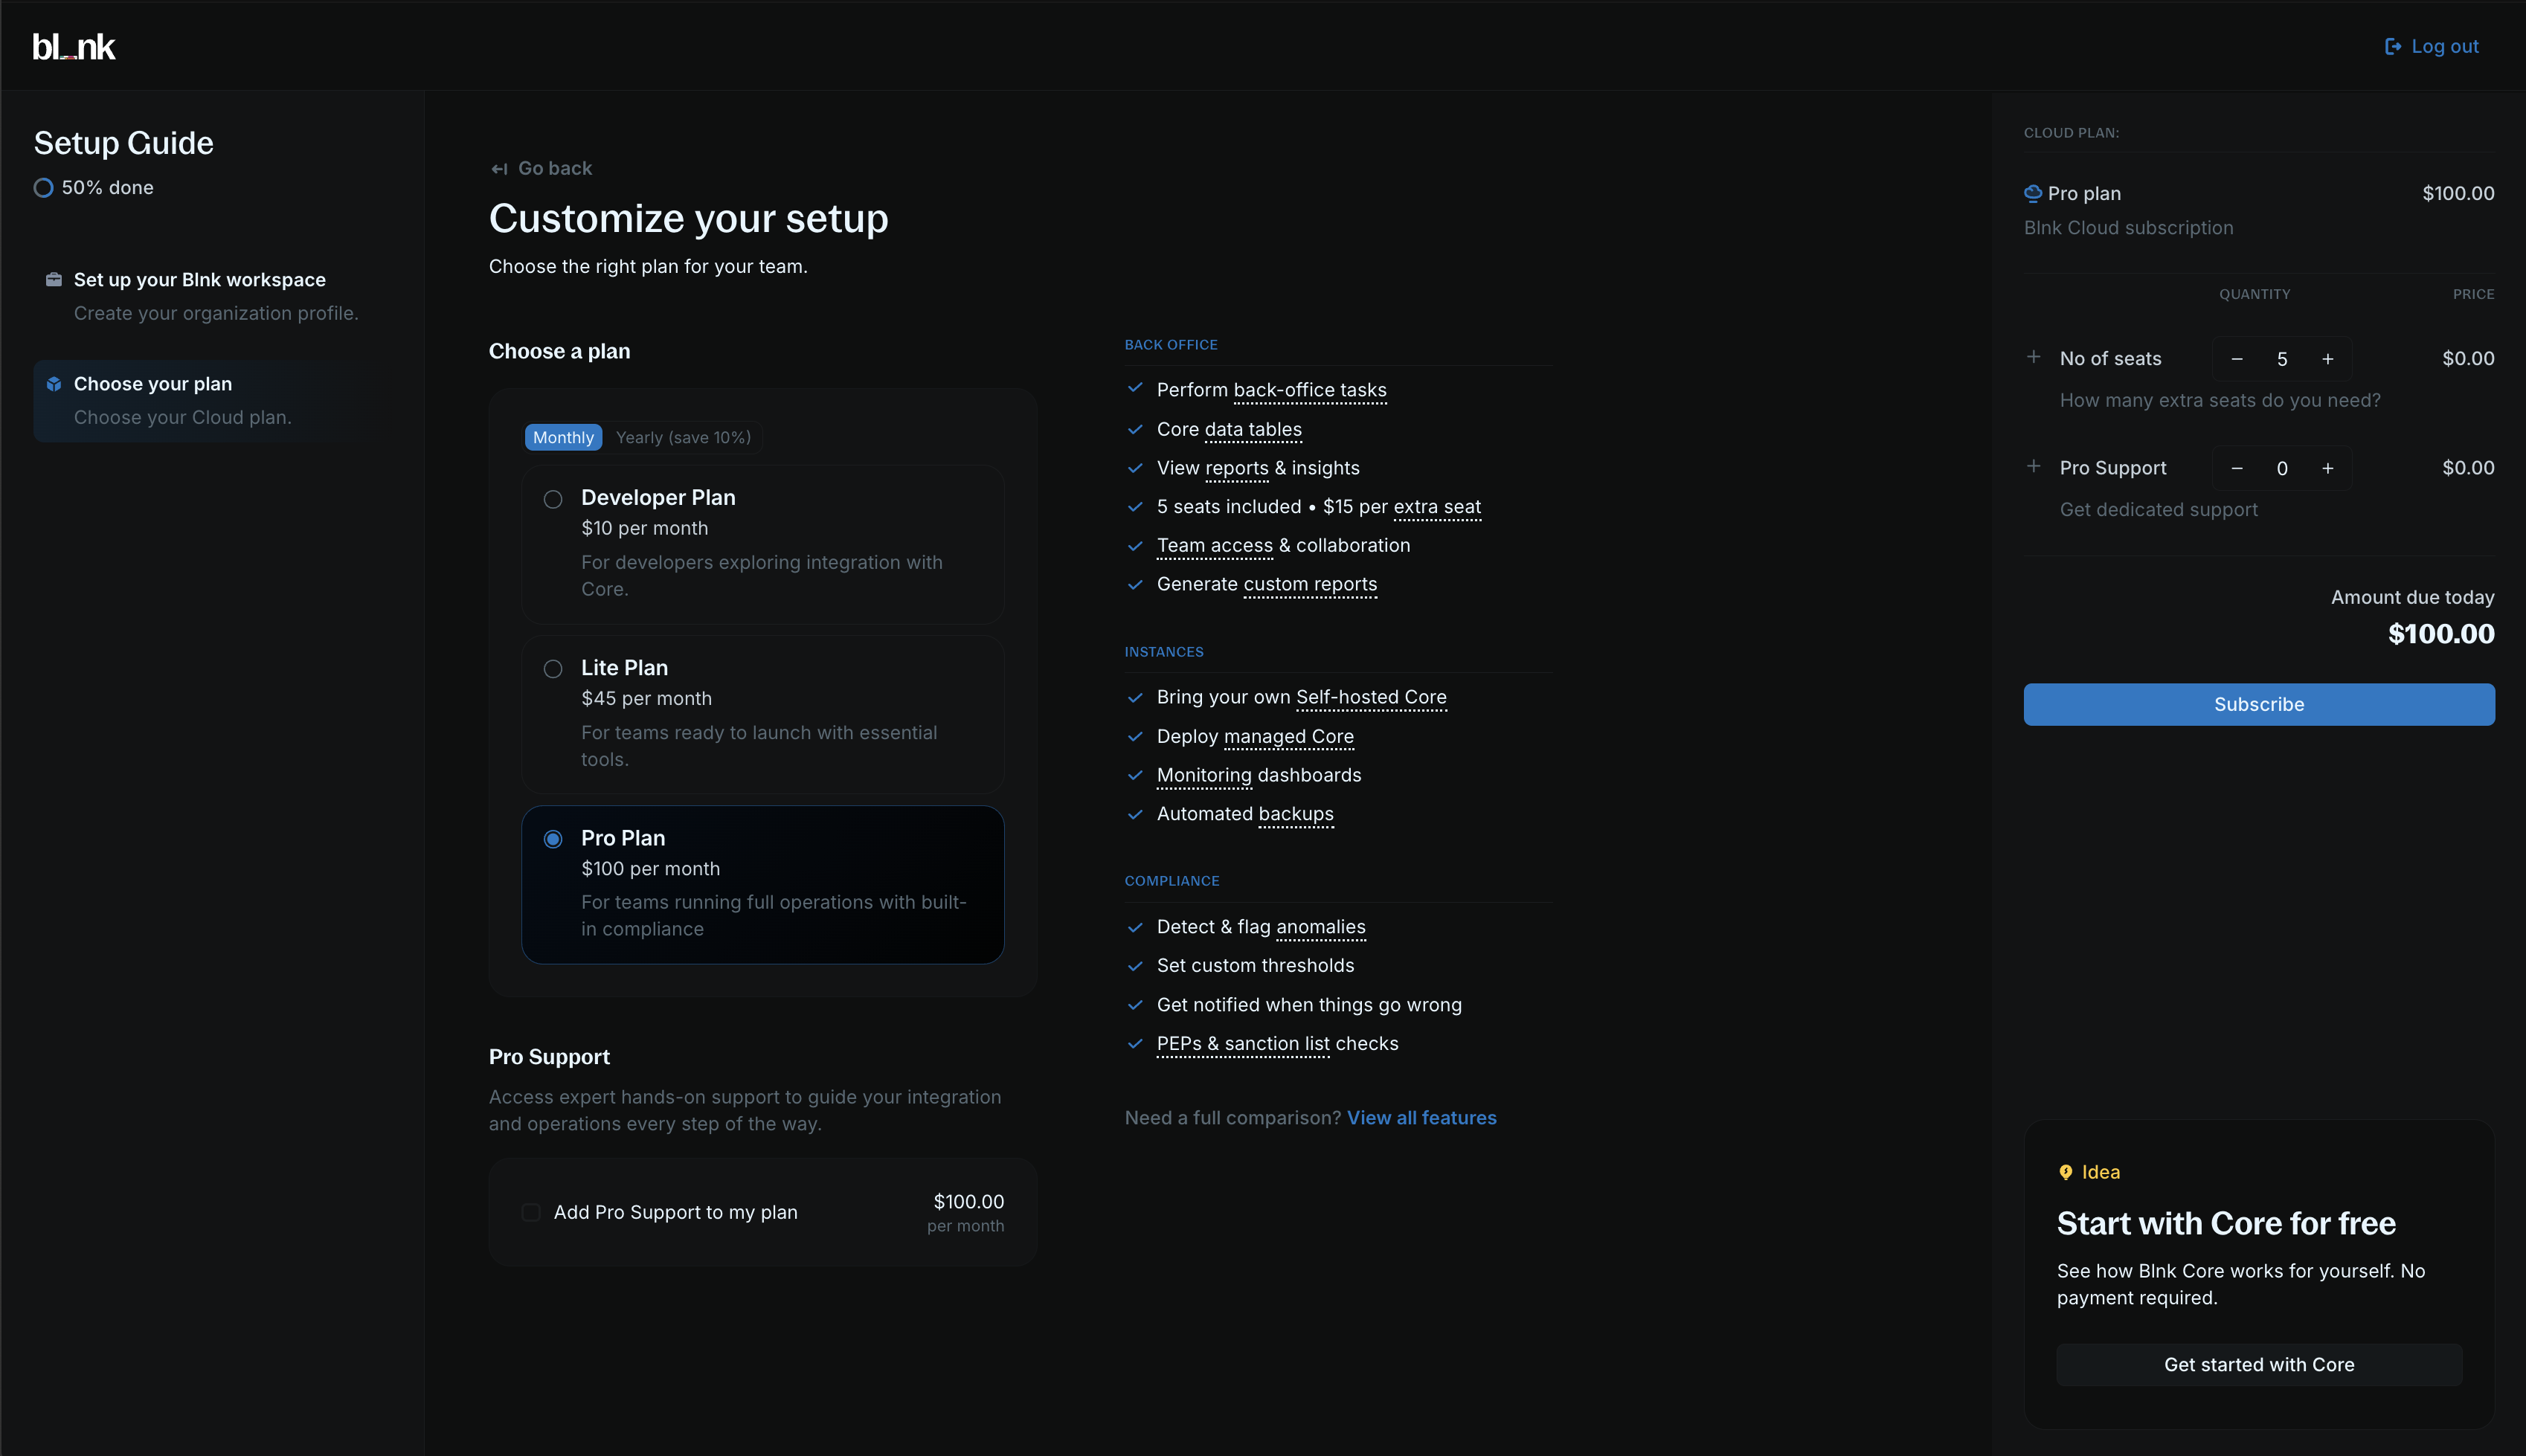Increase the Pro Support quantity
Viewport: 2526px width, 1456px height.
tap(2328, 469)
